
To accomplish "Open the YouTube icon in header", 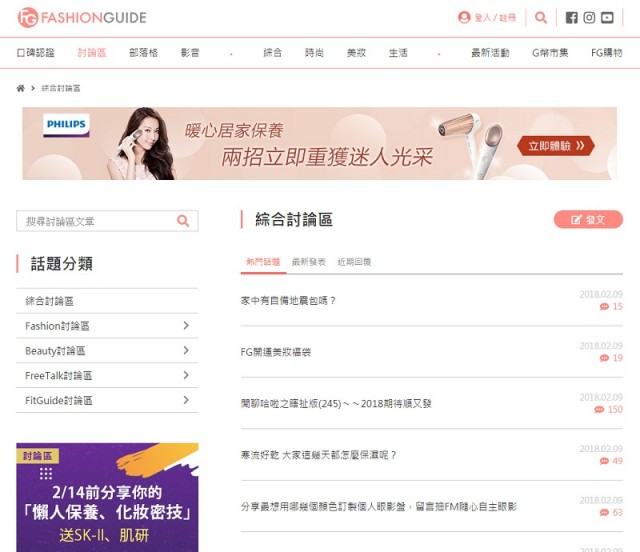I will [x=607, y=17].
